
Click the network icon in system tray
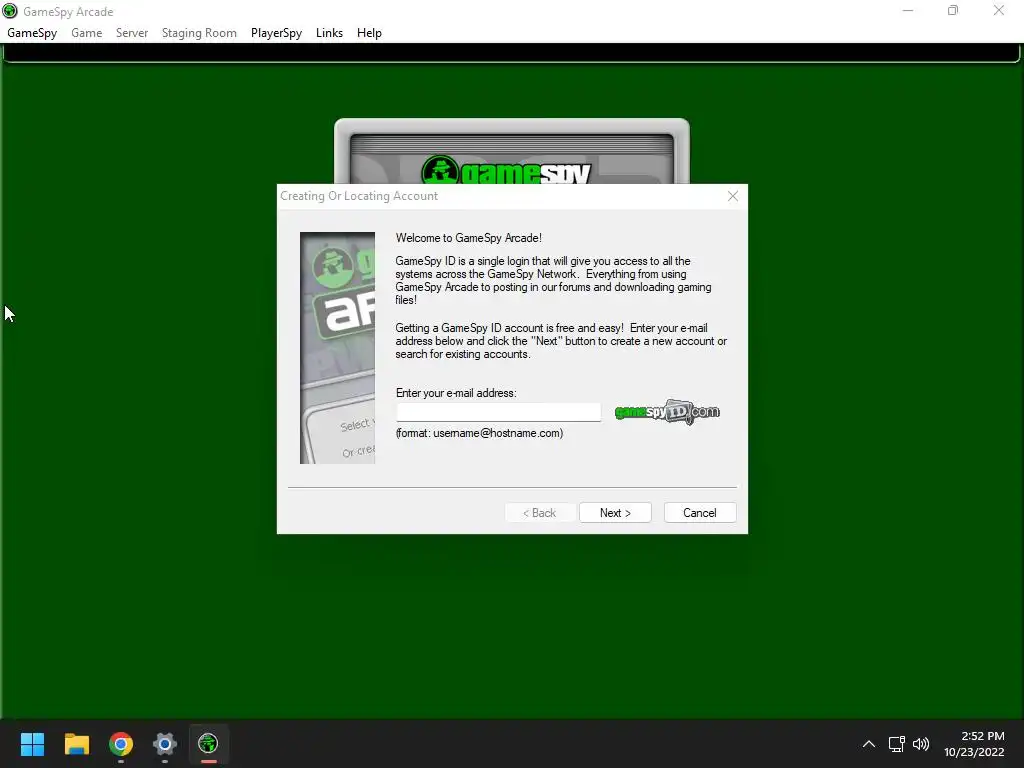click(896, 744)
